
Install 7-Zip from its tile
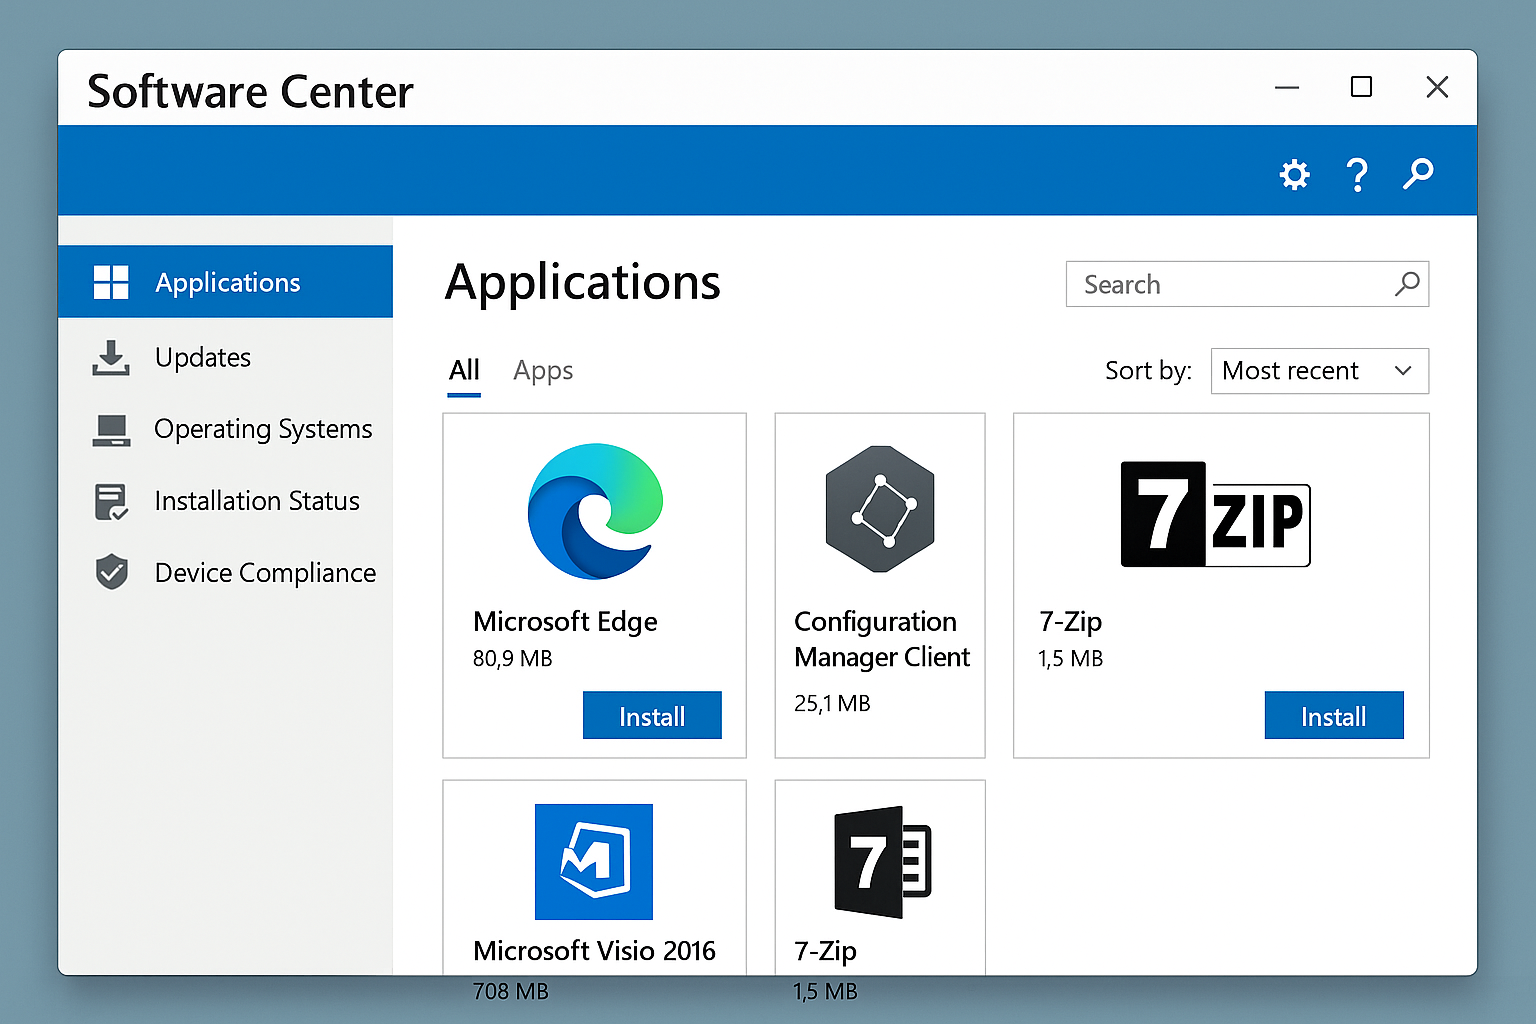(1334, 715)
